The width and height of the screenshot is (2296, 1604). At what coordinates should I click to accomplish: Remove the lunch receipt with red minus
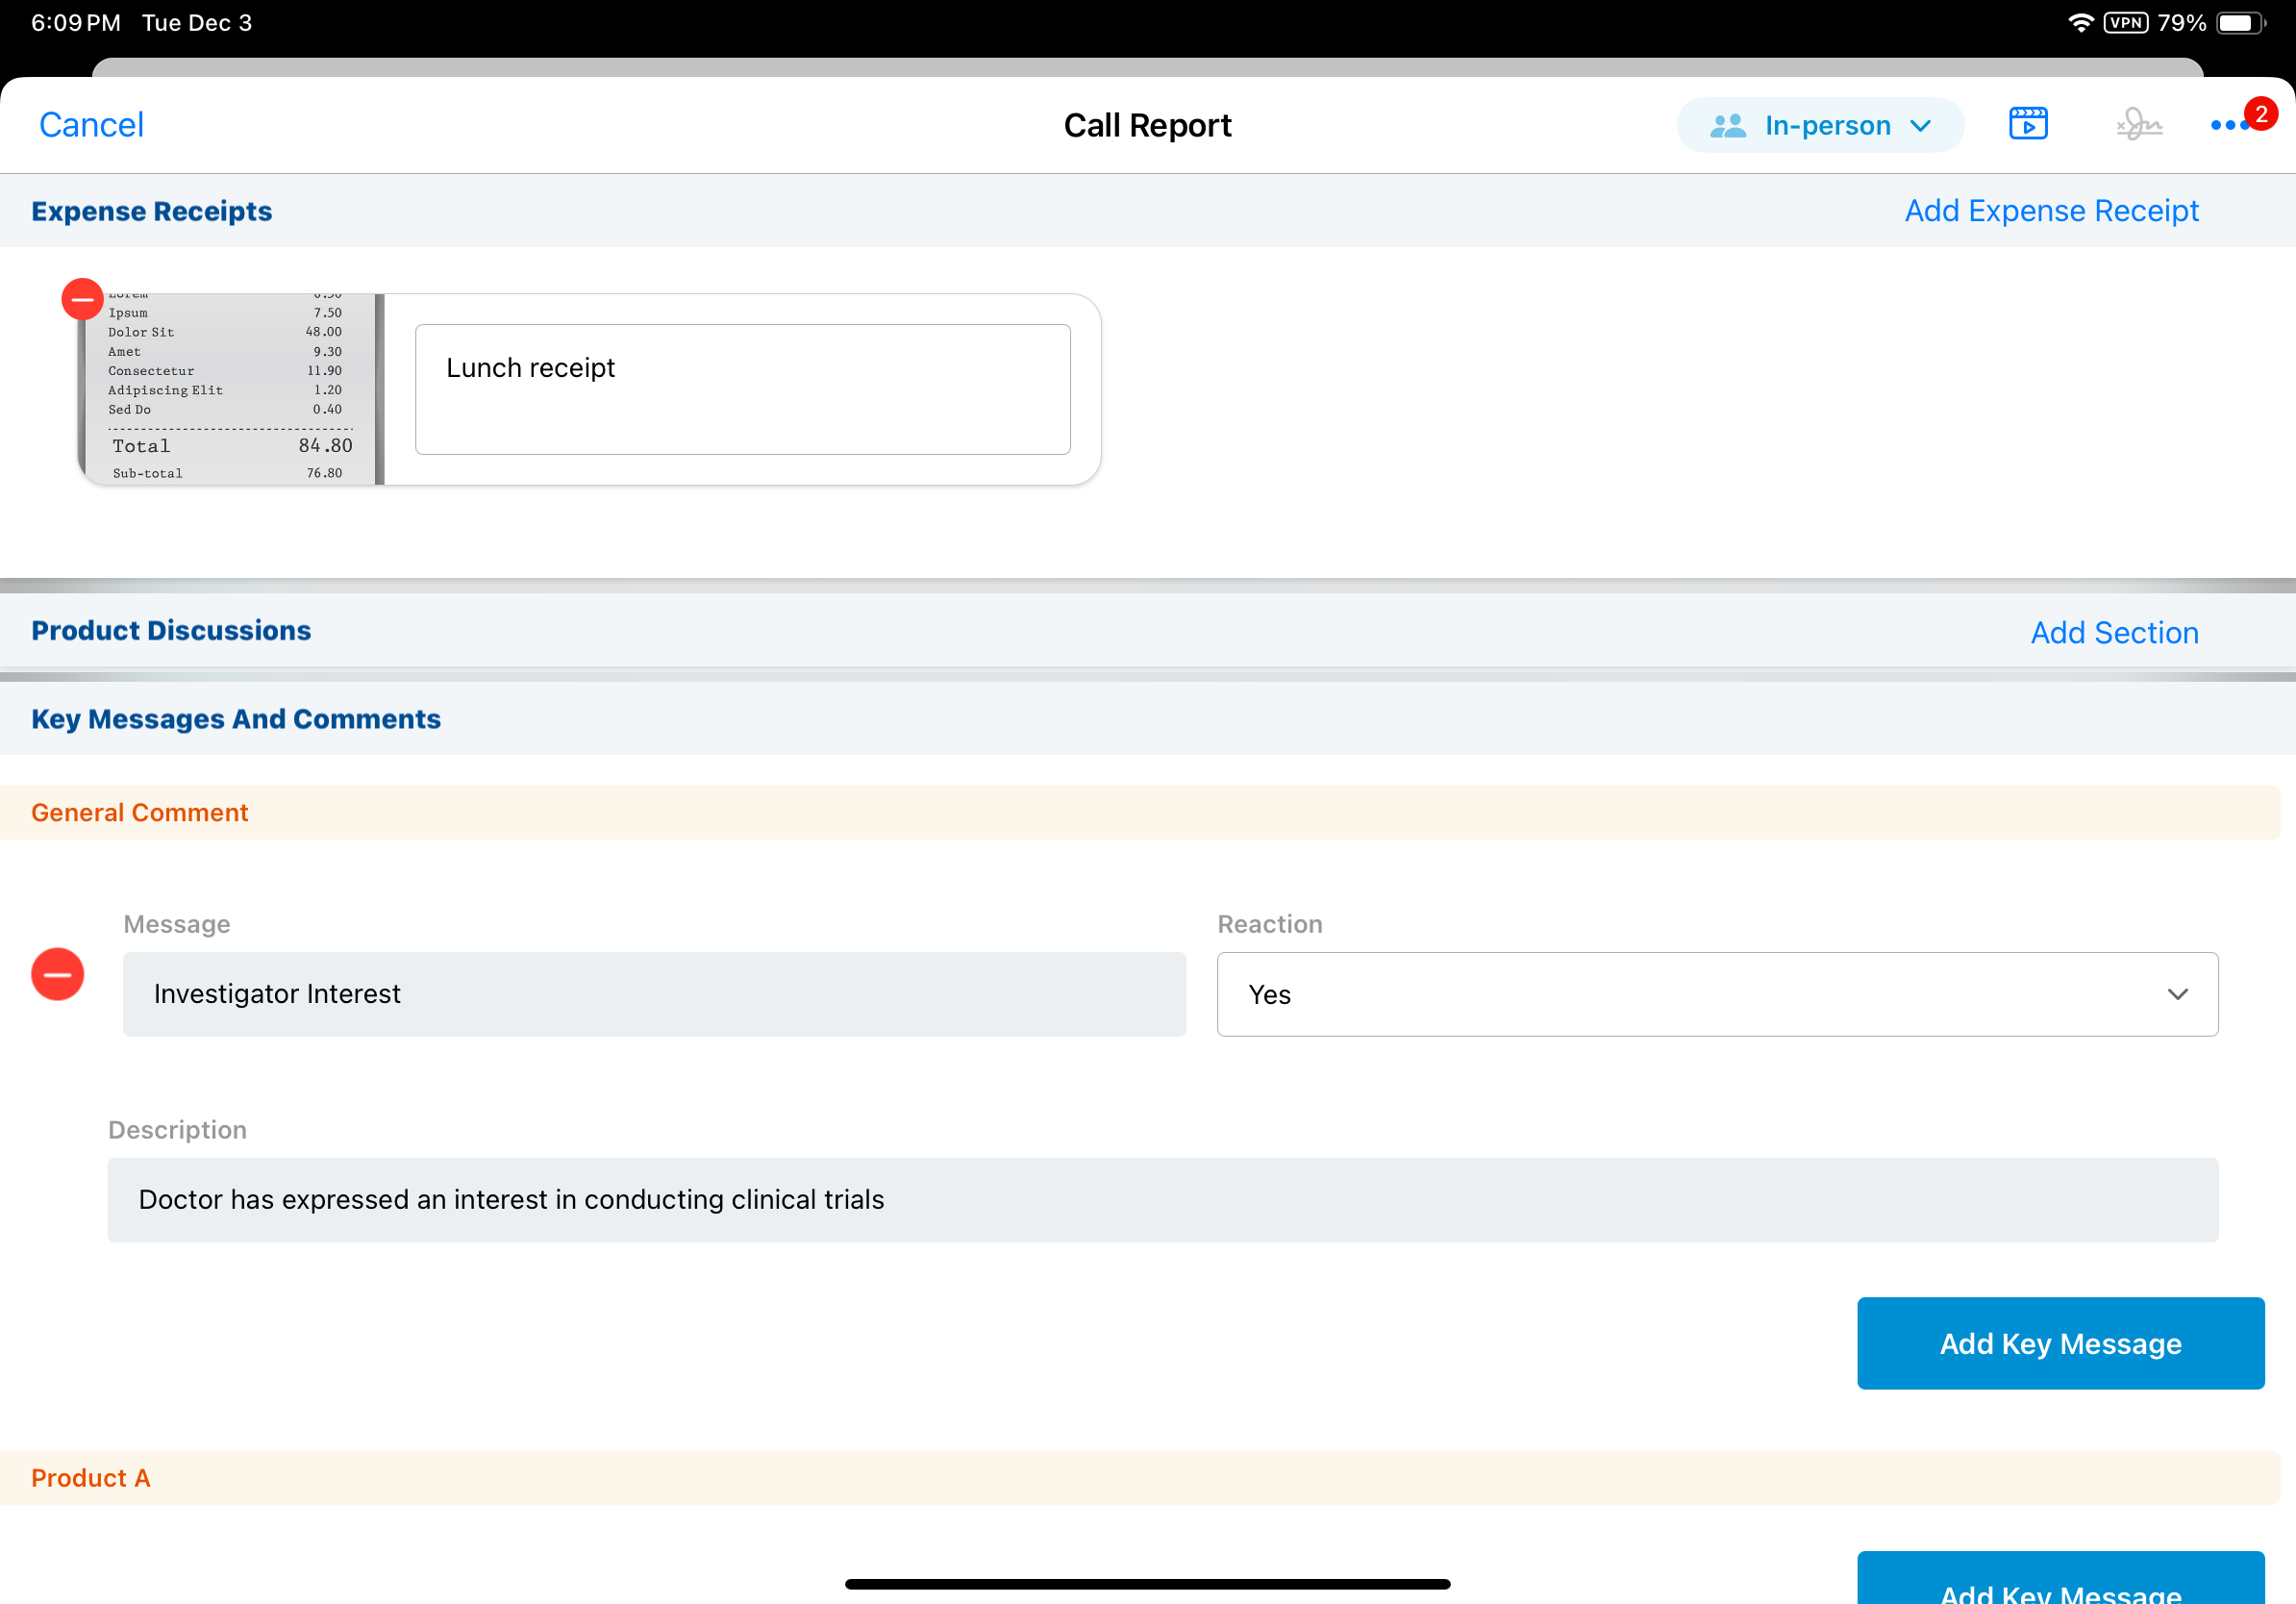pos(82,299)
